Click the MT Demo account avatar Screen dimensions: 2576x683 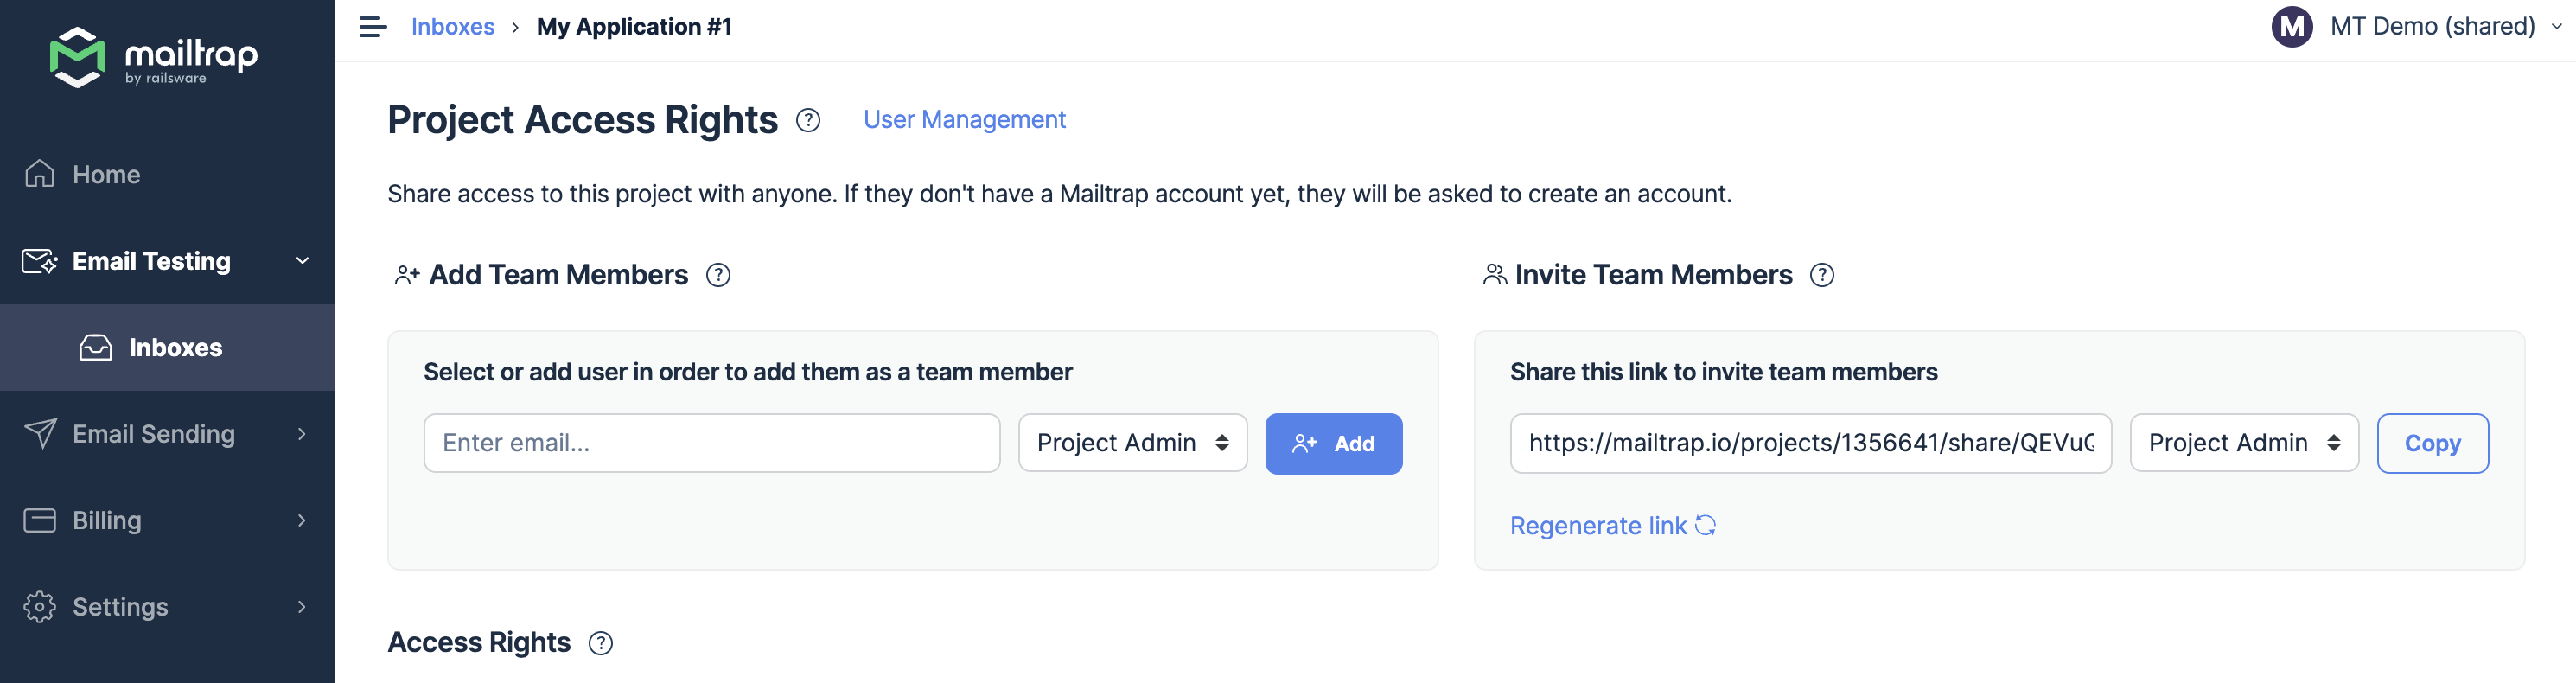coord(2291,27)
